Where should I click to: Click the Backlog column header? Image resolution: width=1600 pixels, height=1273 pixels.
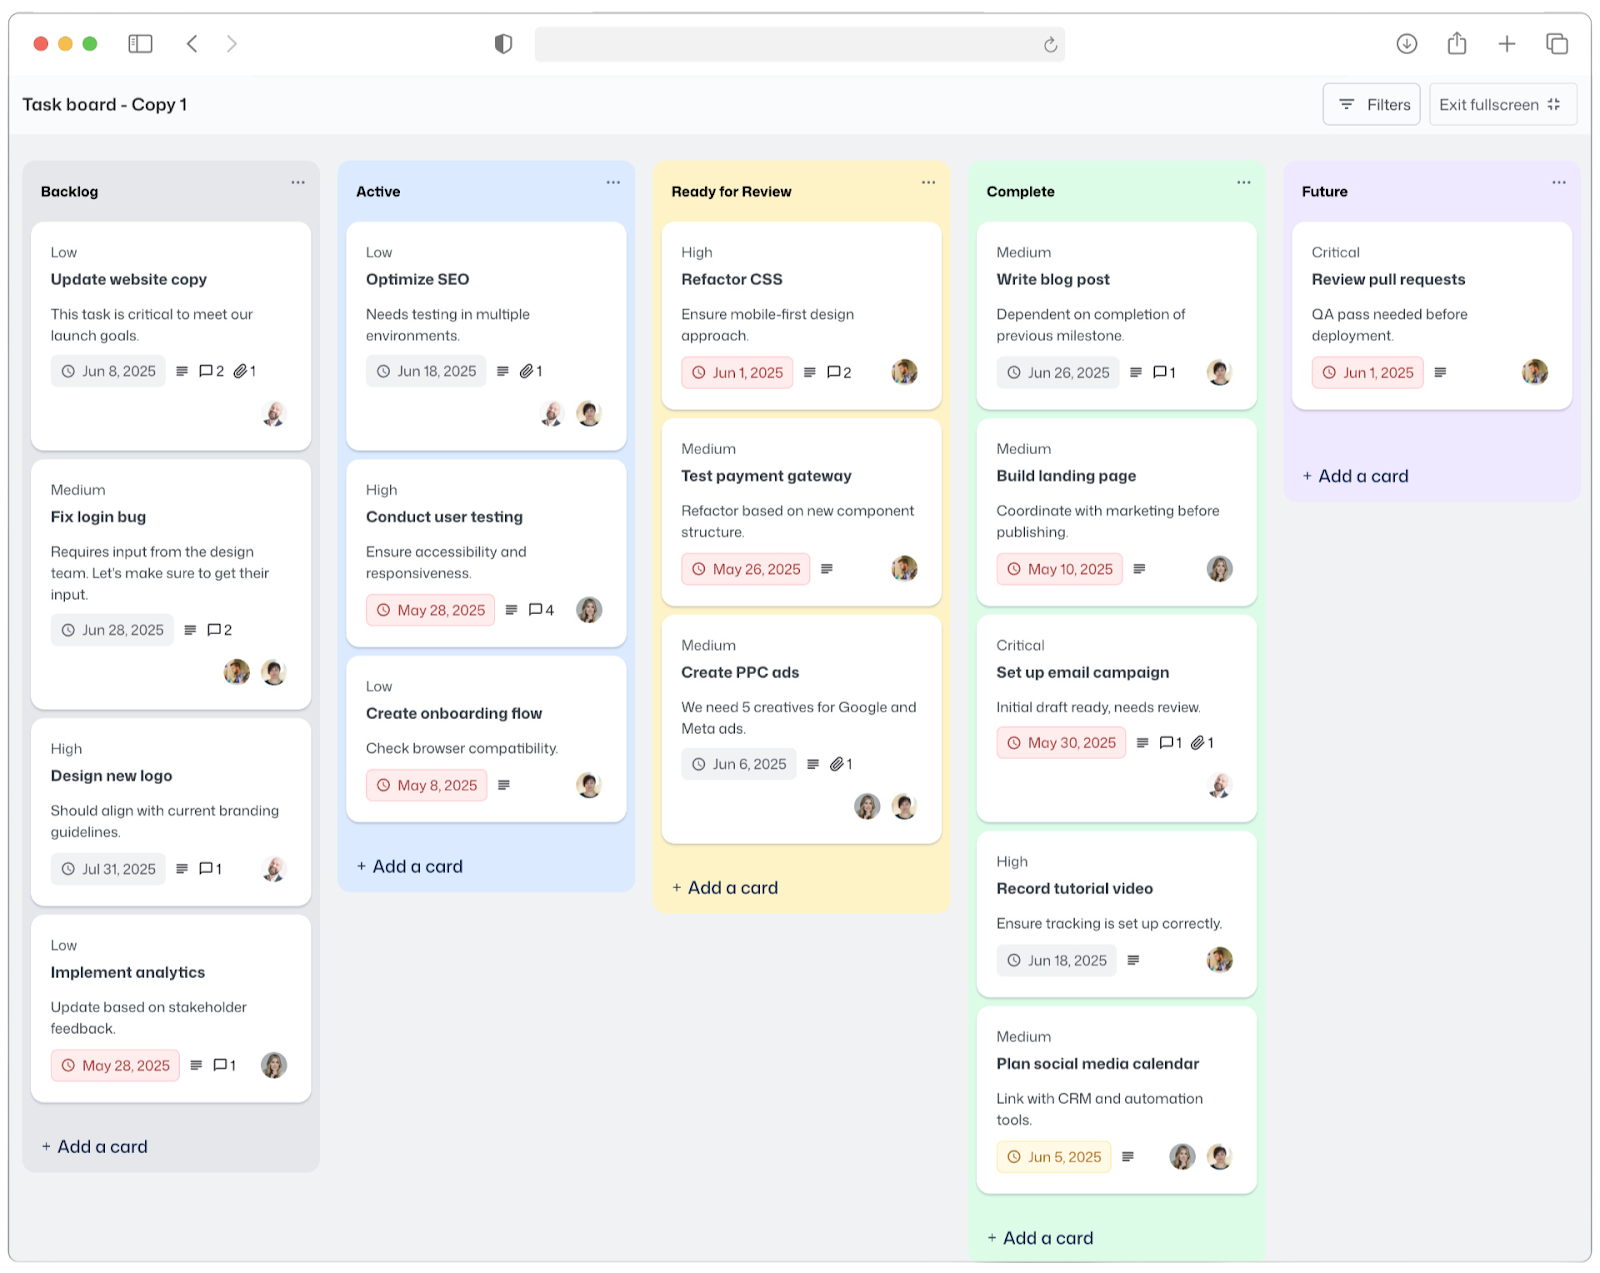[70, 192]
